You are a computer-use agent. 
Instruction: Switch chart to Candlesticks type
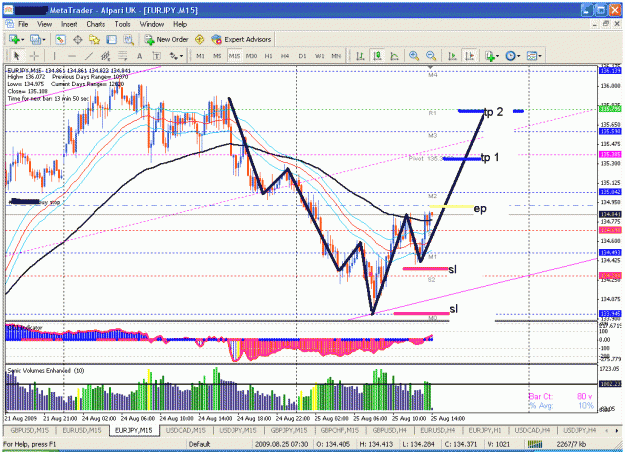pos(377,56)
